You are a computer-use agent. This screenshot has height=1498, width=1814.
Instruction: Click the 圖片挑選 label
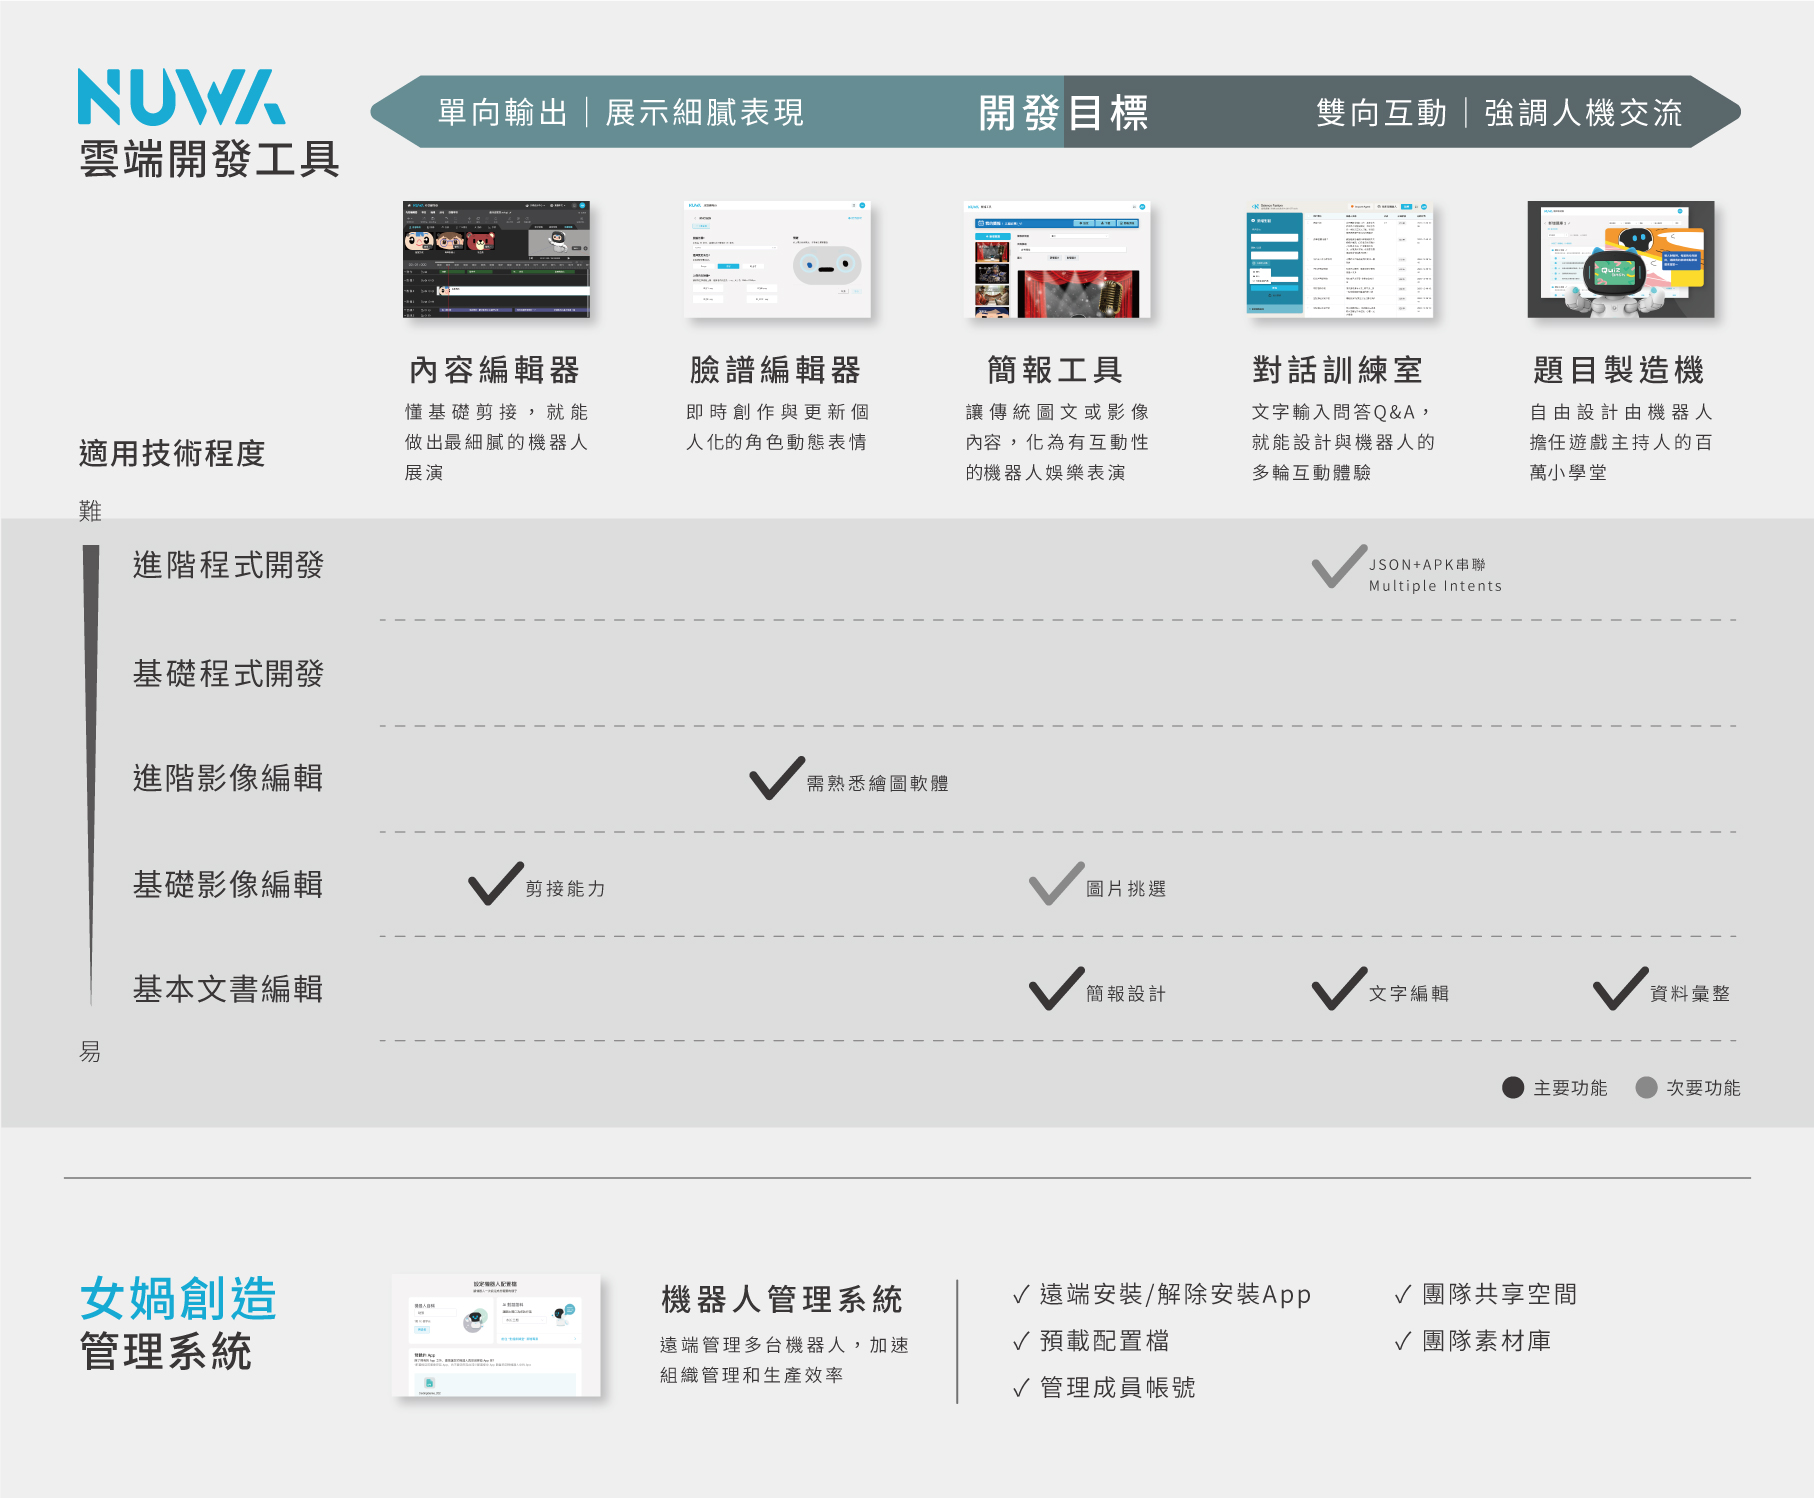(1126, 888)
